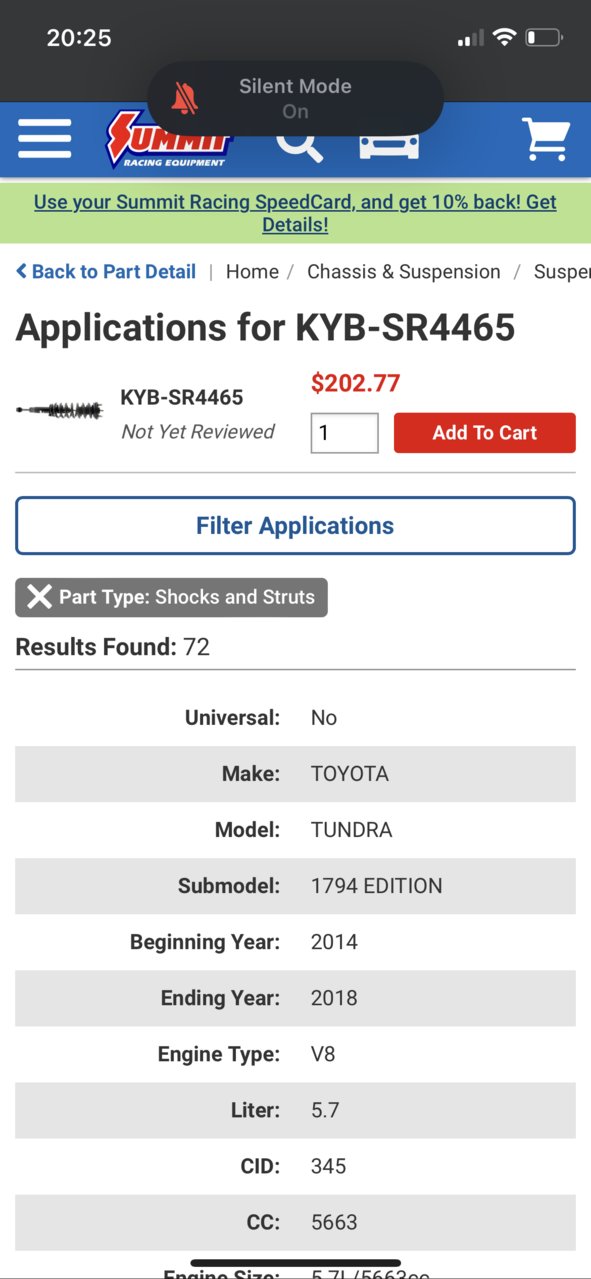Open Filter Applications panel

295,526
